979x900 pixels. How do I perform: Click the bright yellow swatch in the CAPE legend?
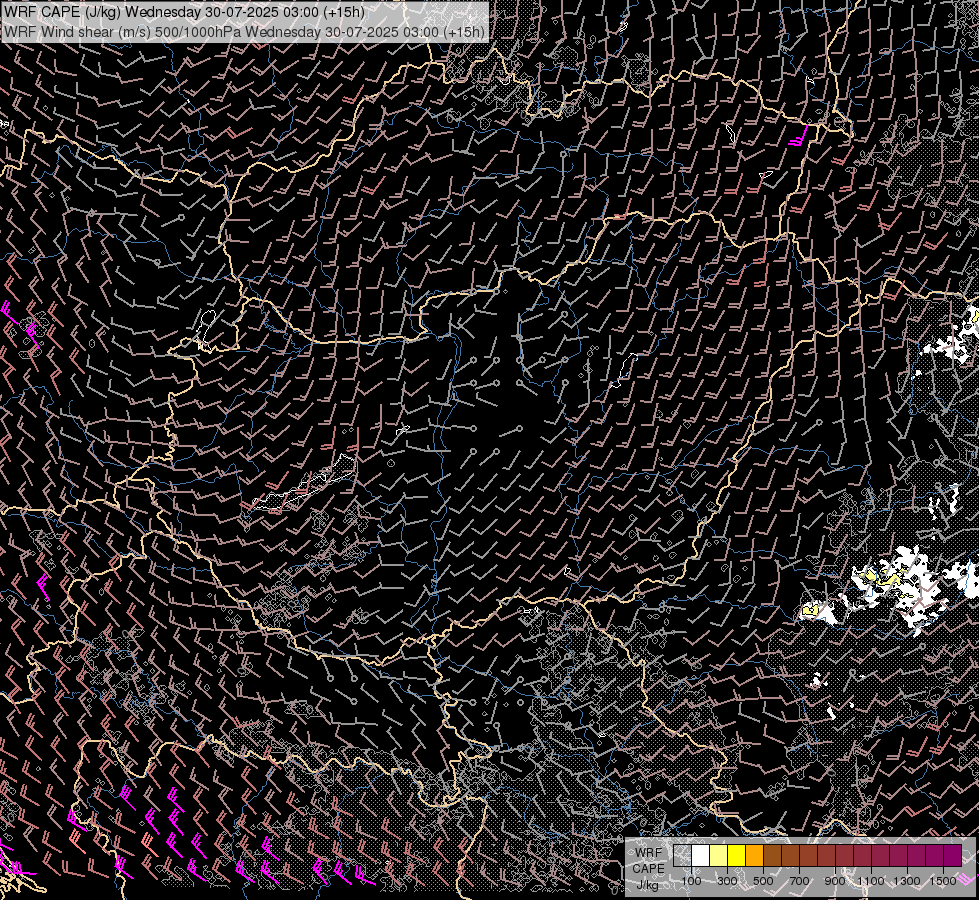pos(736,856)
